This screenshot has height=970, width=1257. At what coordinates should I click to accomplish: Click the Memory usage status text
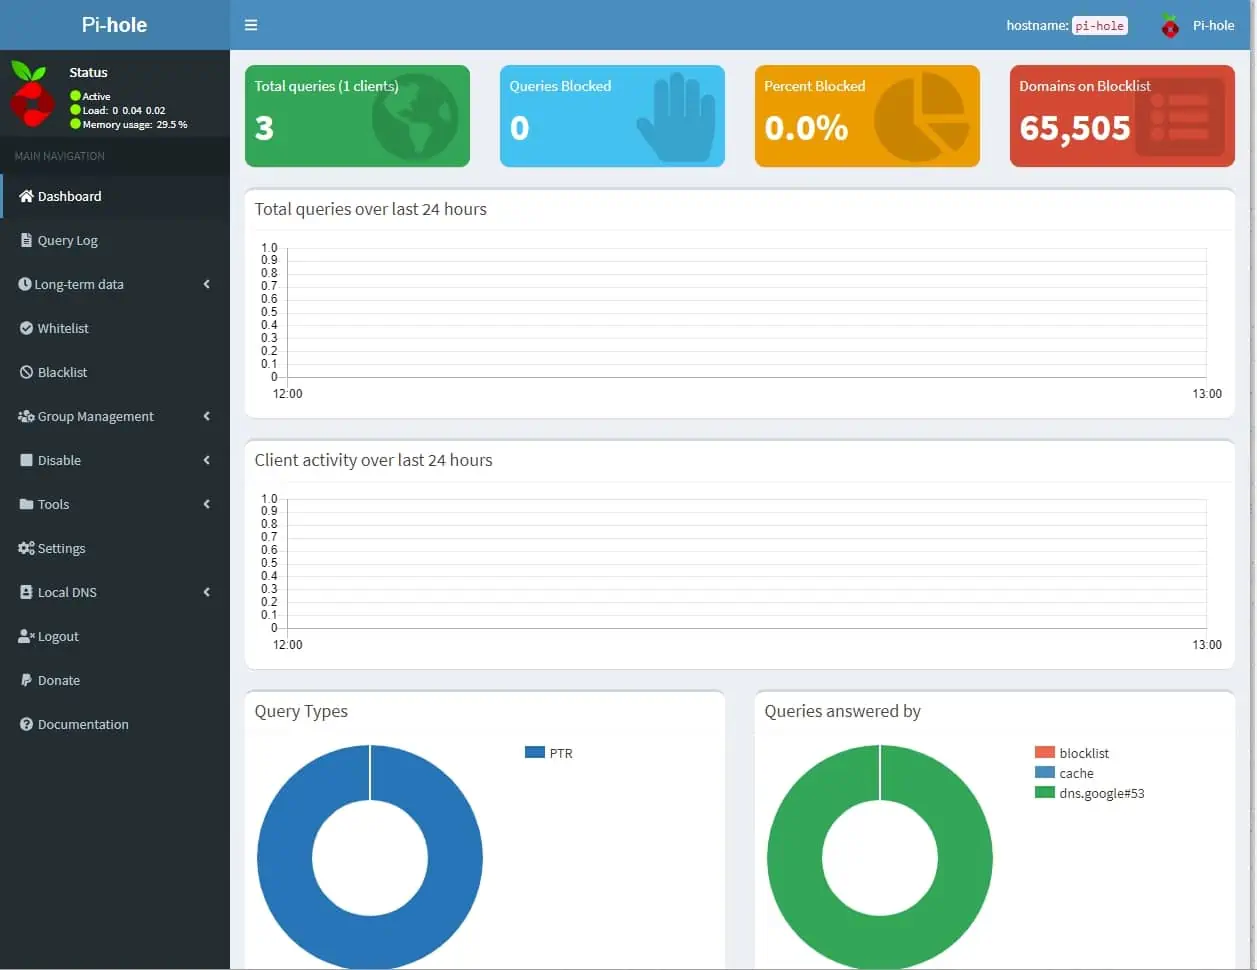(129, 125)
